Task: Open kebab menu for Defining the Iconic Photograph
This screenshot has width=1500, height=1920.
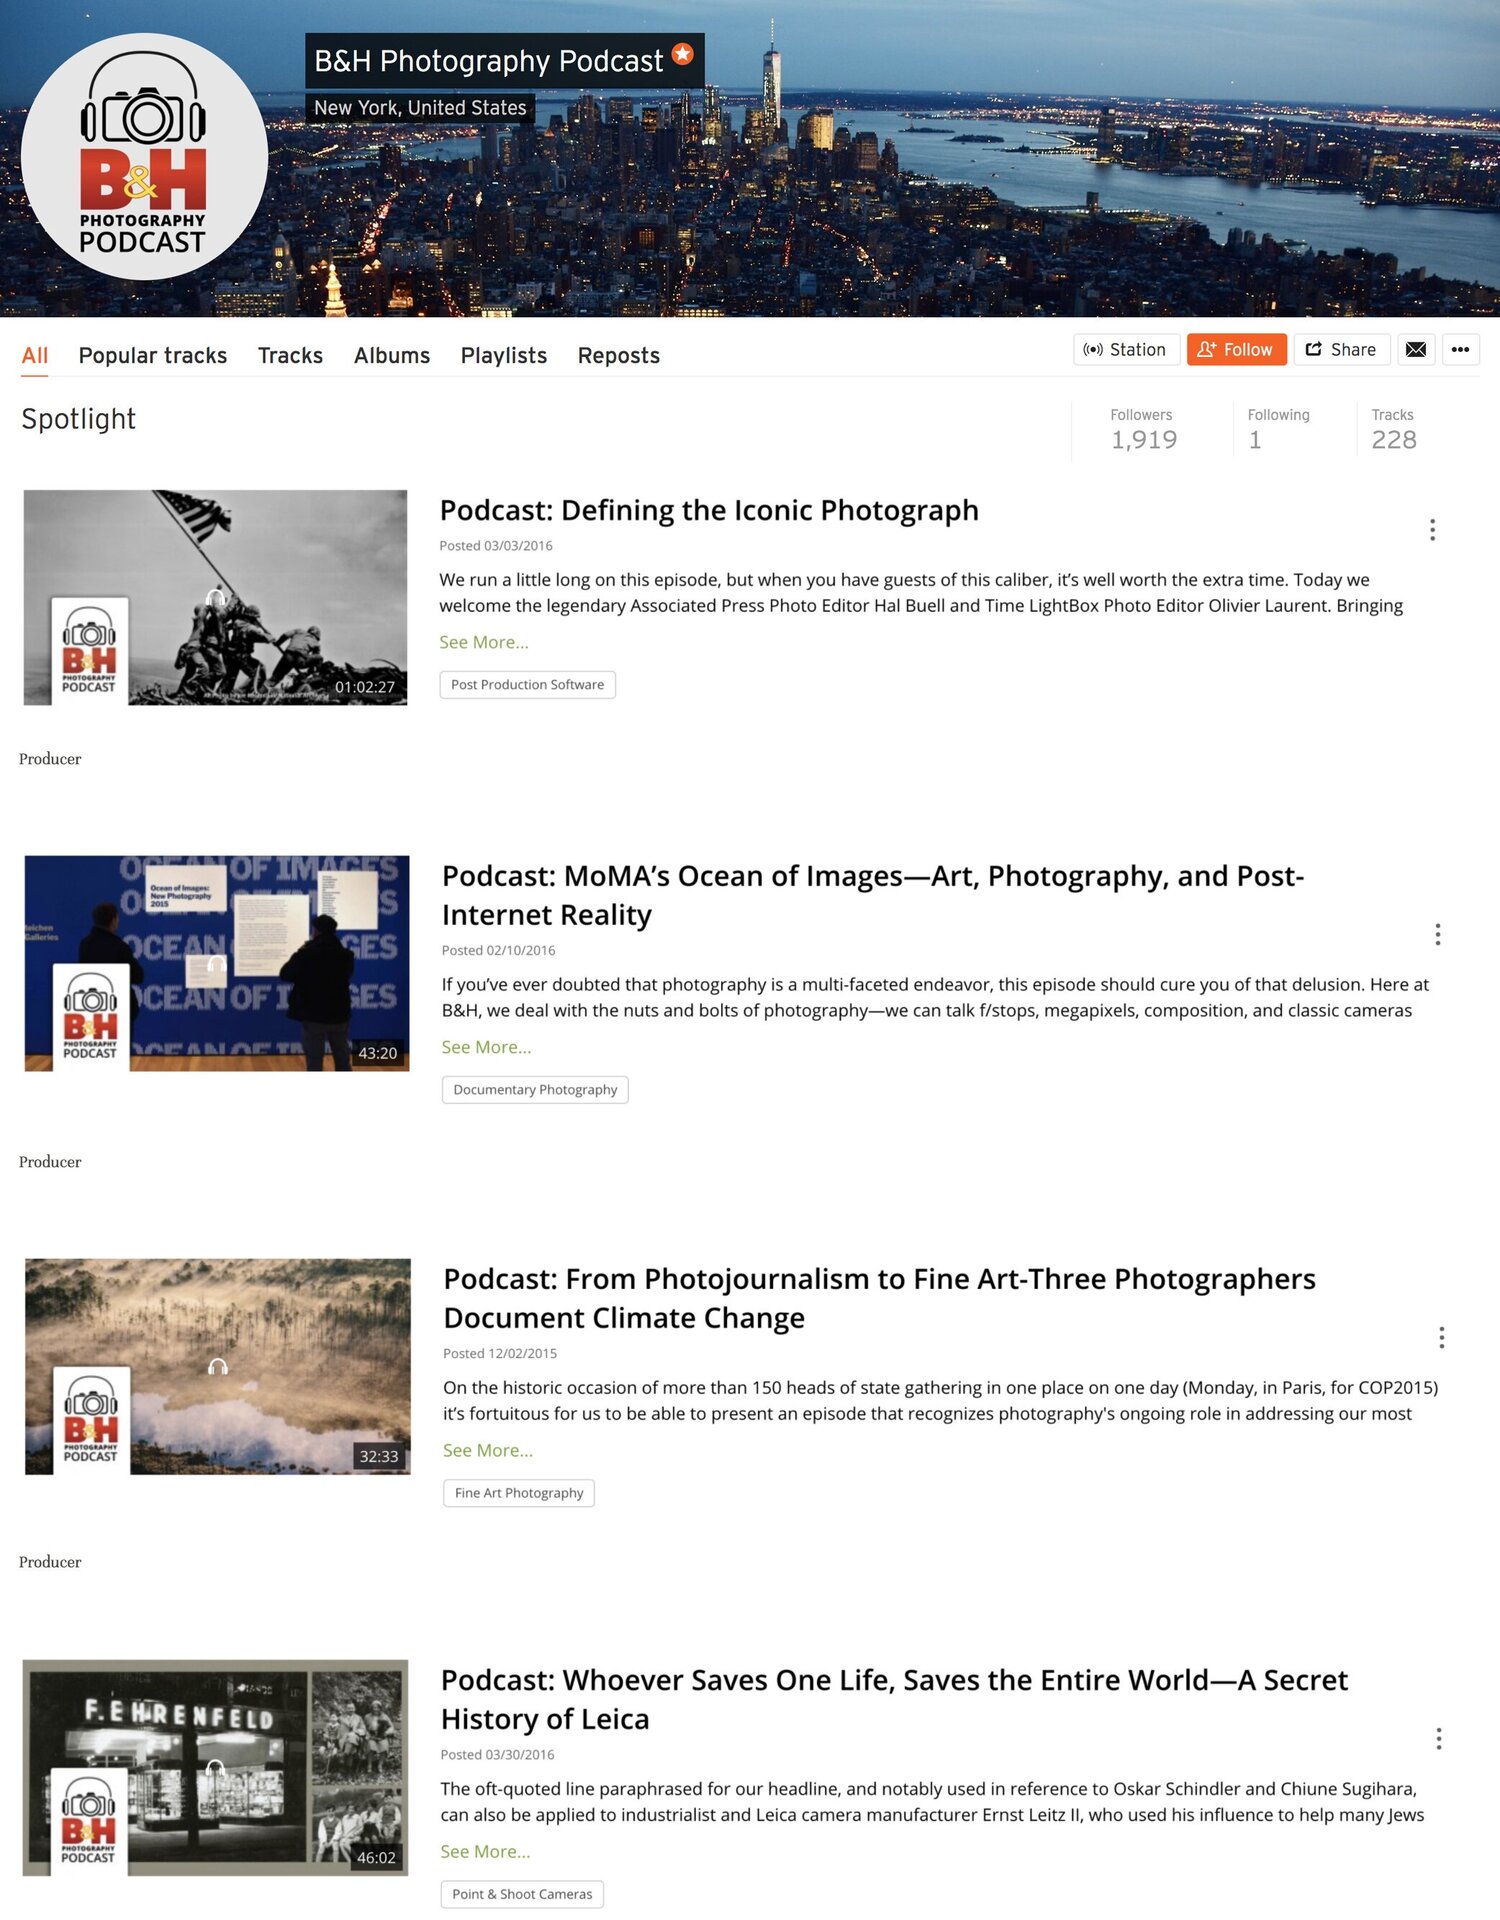Action: click(x=1432, y=530)
